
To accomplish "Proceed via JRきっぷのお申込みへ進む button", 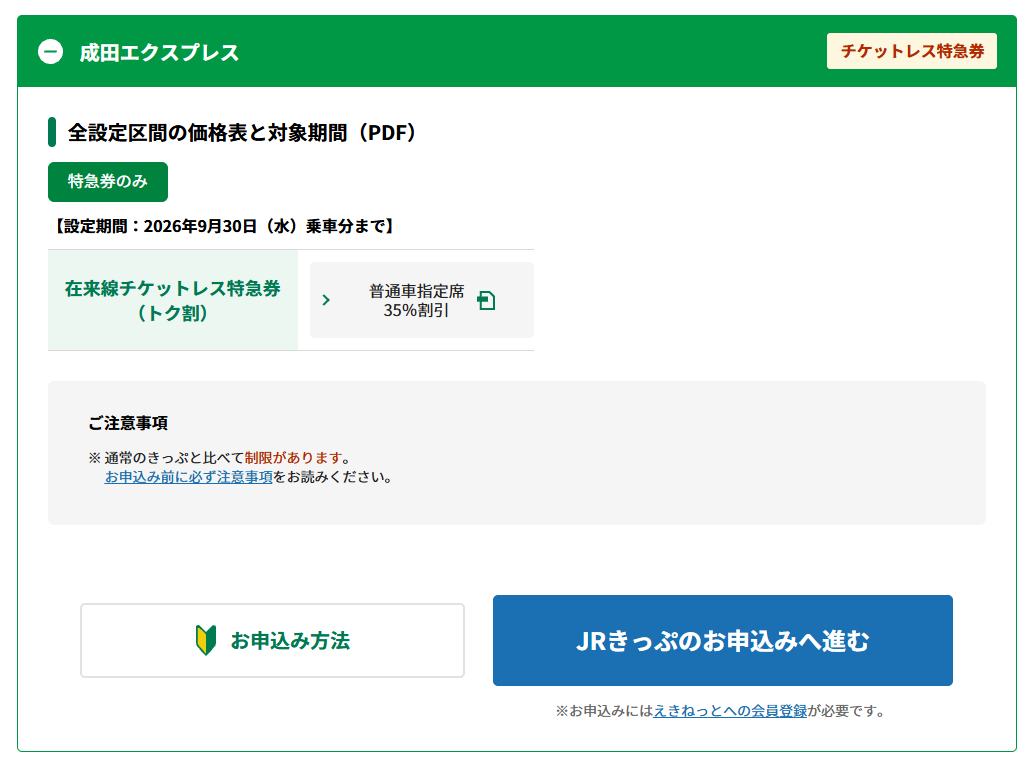I will point(723,640).
